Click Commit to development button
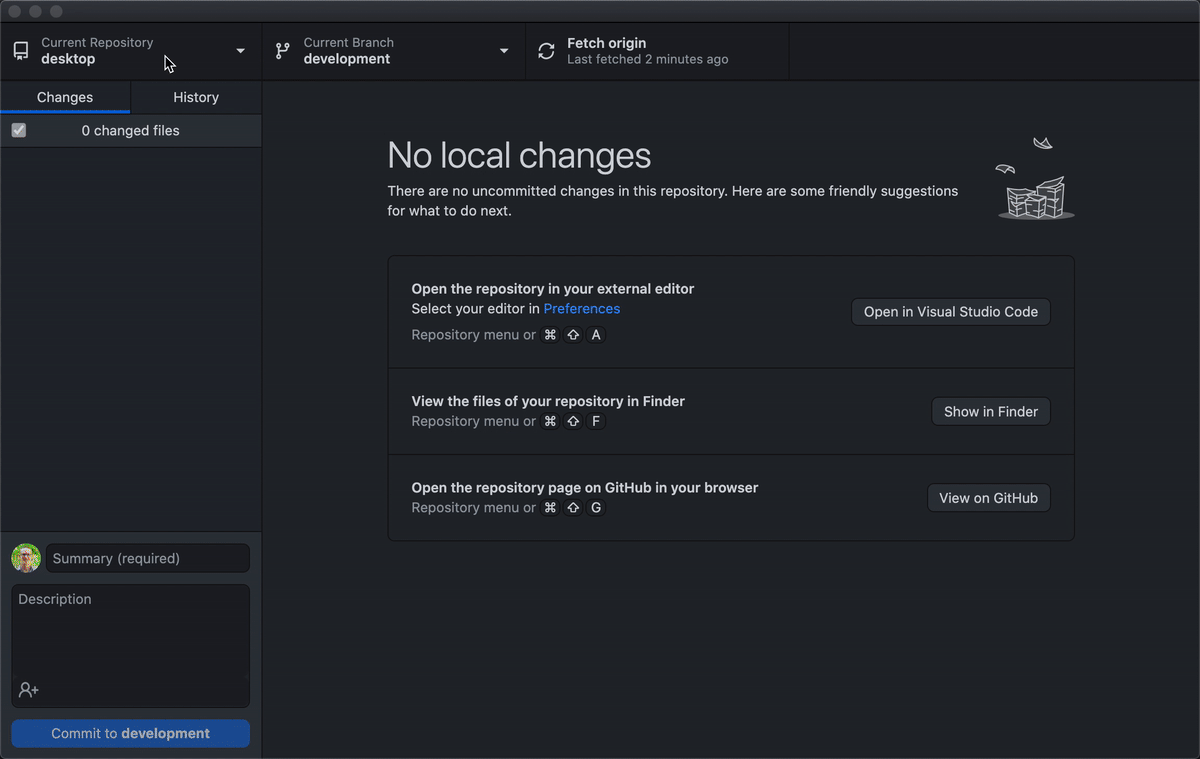This screenshot has width=1200, height=759. pyautogui.click(x=130, y=733)
